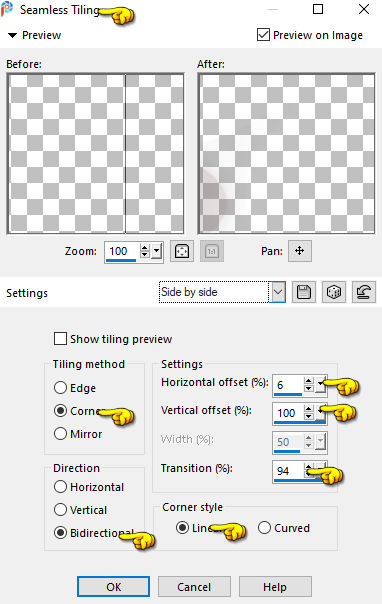382x604 pixels.
Task: Click the PaintShop Pro icon in title bar
Action: (x=7, y=9)
